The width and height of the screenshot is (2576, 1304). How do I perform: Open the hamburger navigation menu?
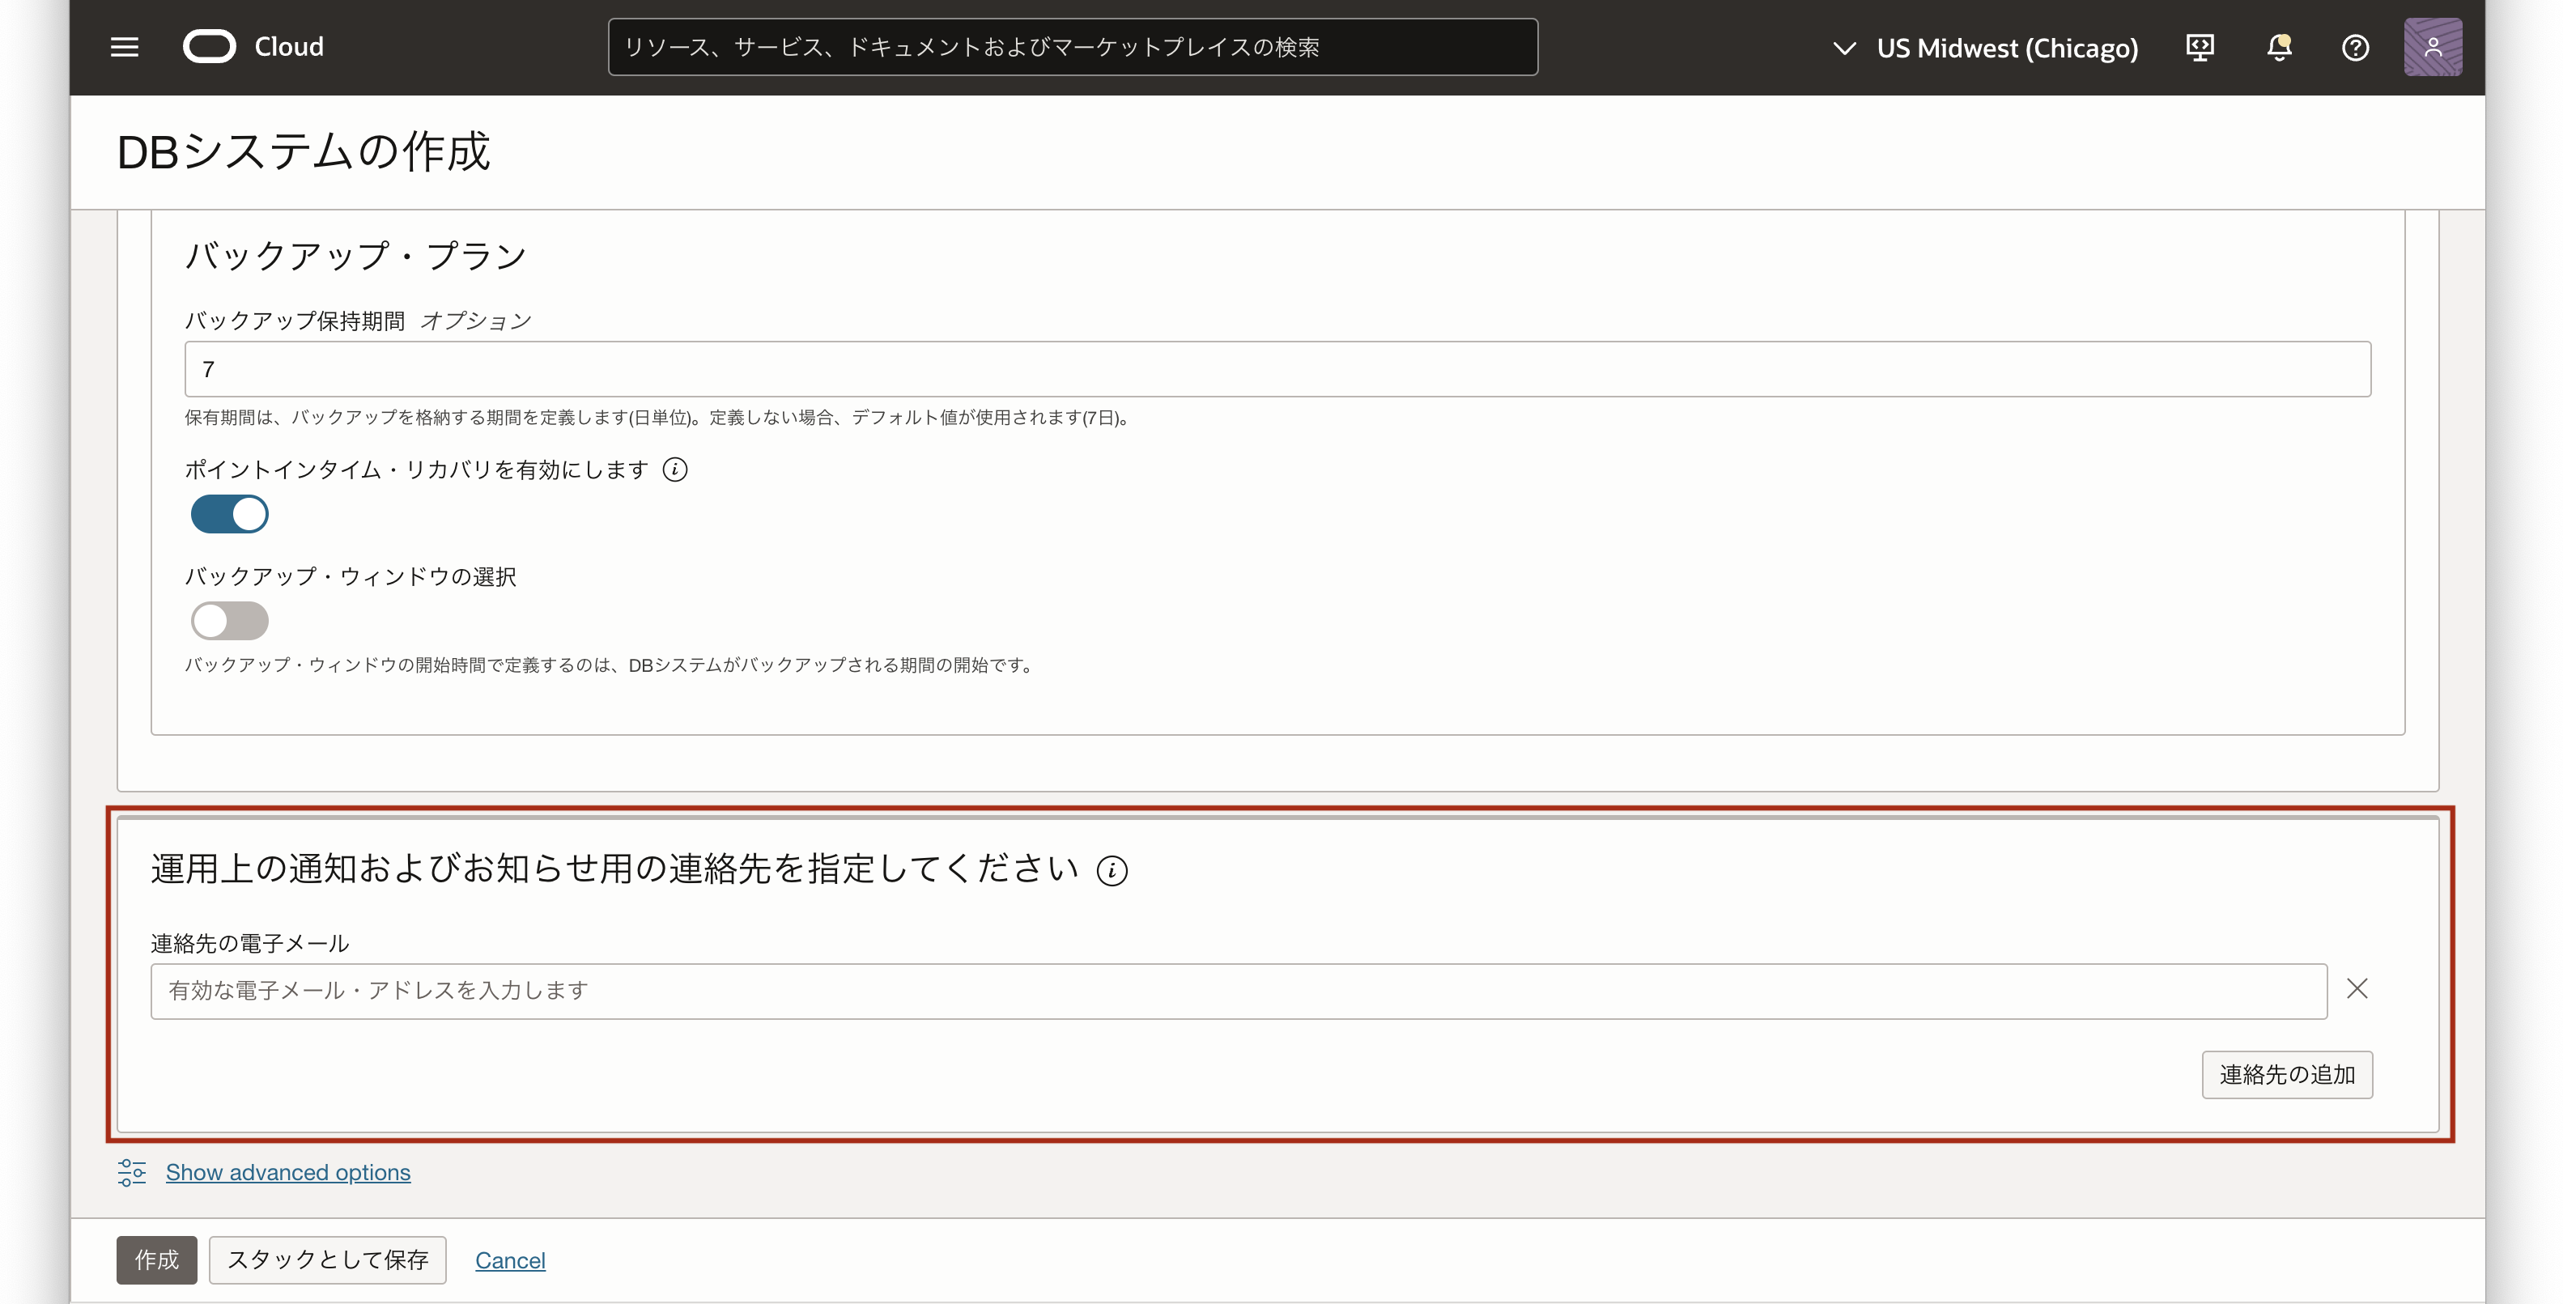(x=124, y=47)
